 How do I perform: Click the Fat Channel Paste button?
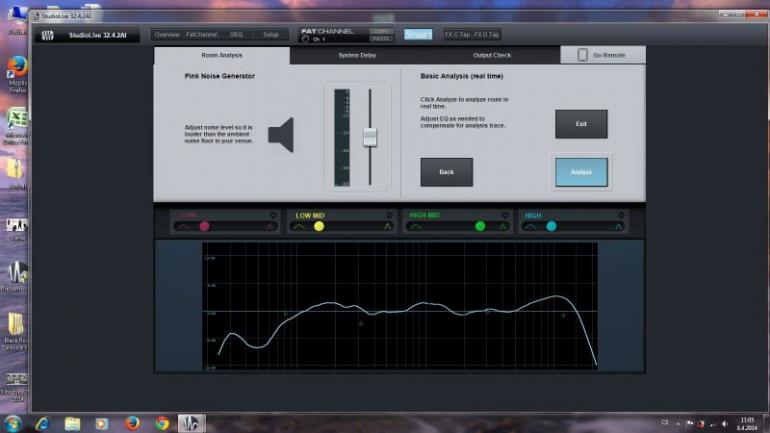pyautogui.click(x=381, y=38)
